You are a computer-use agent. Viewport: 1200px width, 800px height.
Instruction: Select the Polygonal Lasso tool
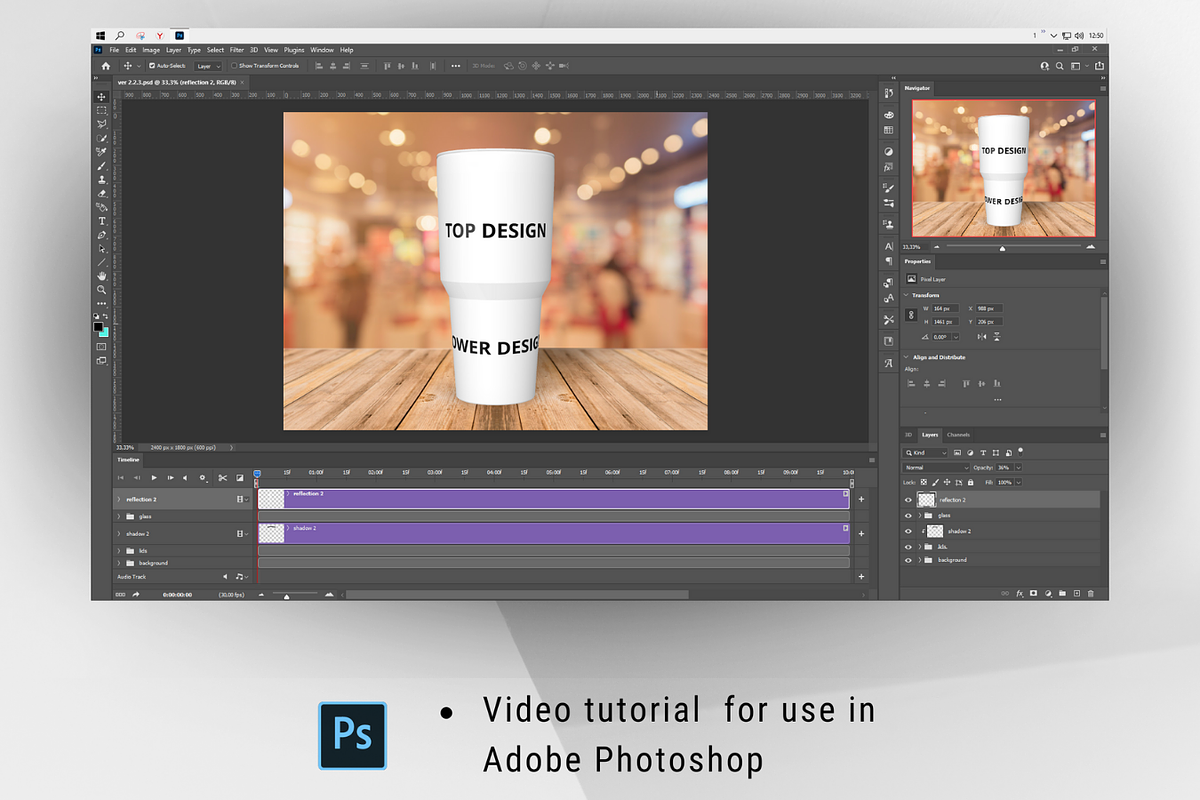[x=102, y=125]
